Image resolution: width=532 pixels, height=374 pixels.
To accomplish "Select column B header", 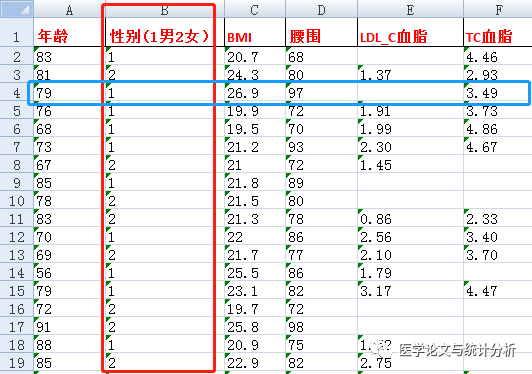I will 165,10.
